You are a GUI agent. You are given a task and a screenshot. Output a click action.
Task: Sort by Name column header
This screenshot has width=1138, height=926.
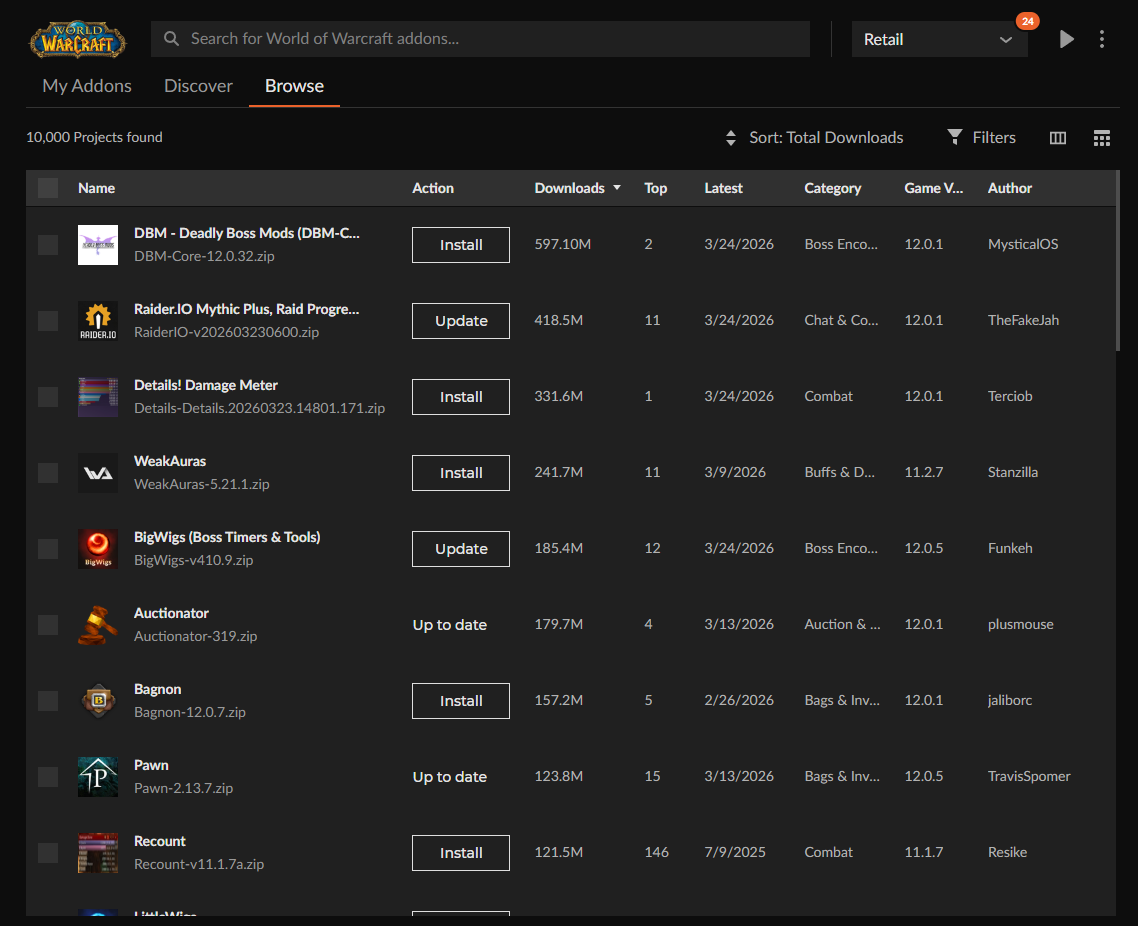(x=97, y=188)
